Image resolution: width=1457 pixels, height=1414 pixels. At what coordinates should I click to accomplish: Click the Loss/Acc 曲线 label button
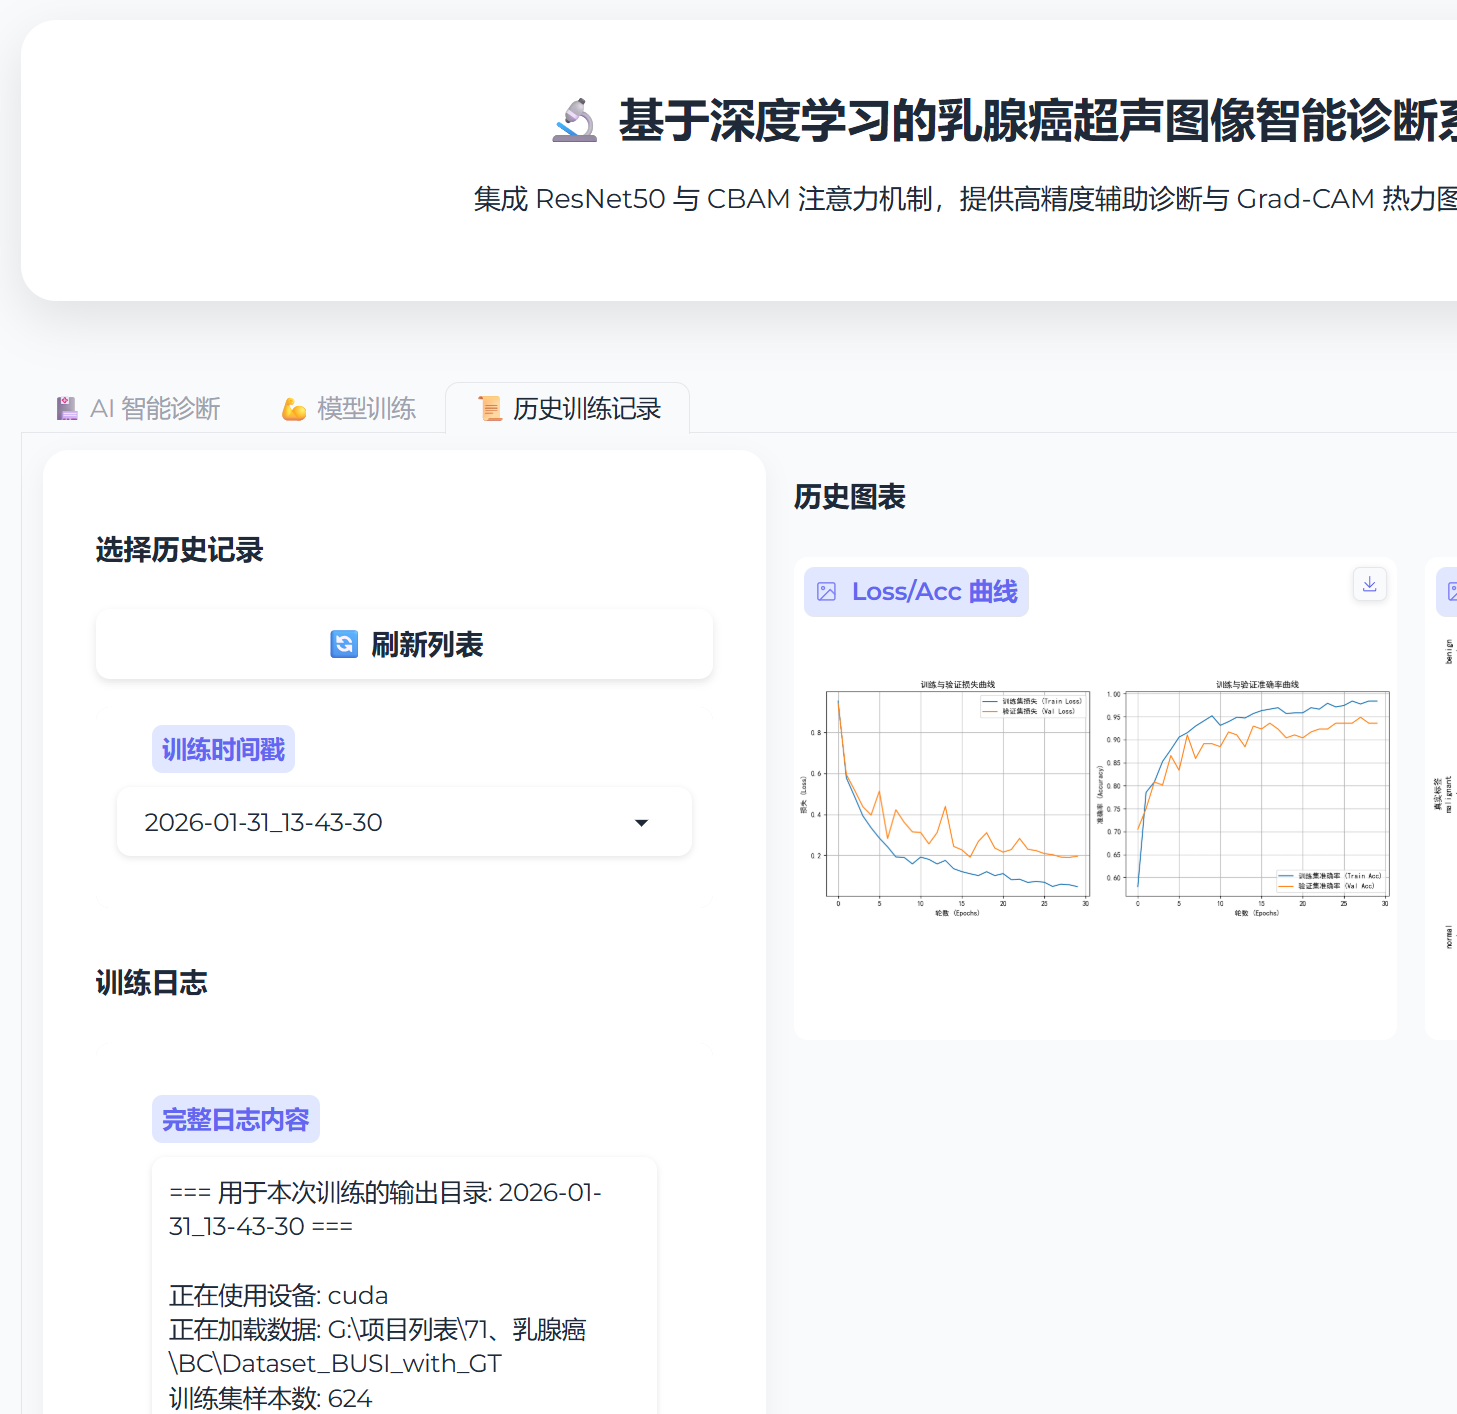(915, 591)
